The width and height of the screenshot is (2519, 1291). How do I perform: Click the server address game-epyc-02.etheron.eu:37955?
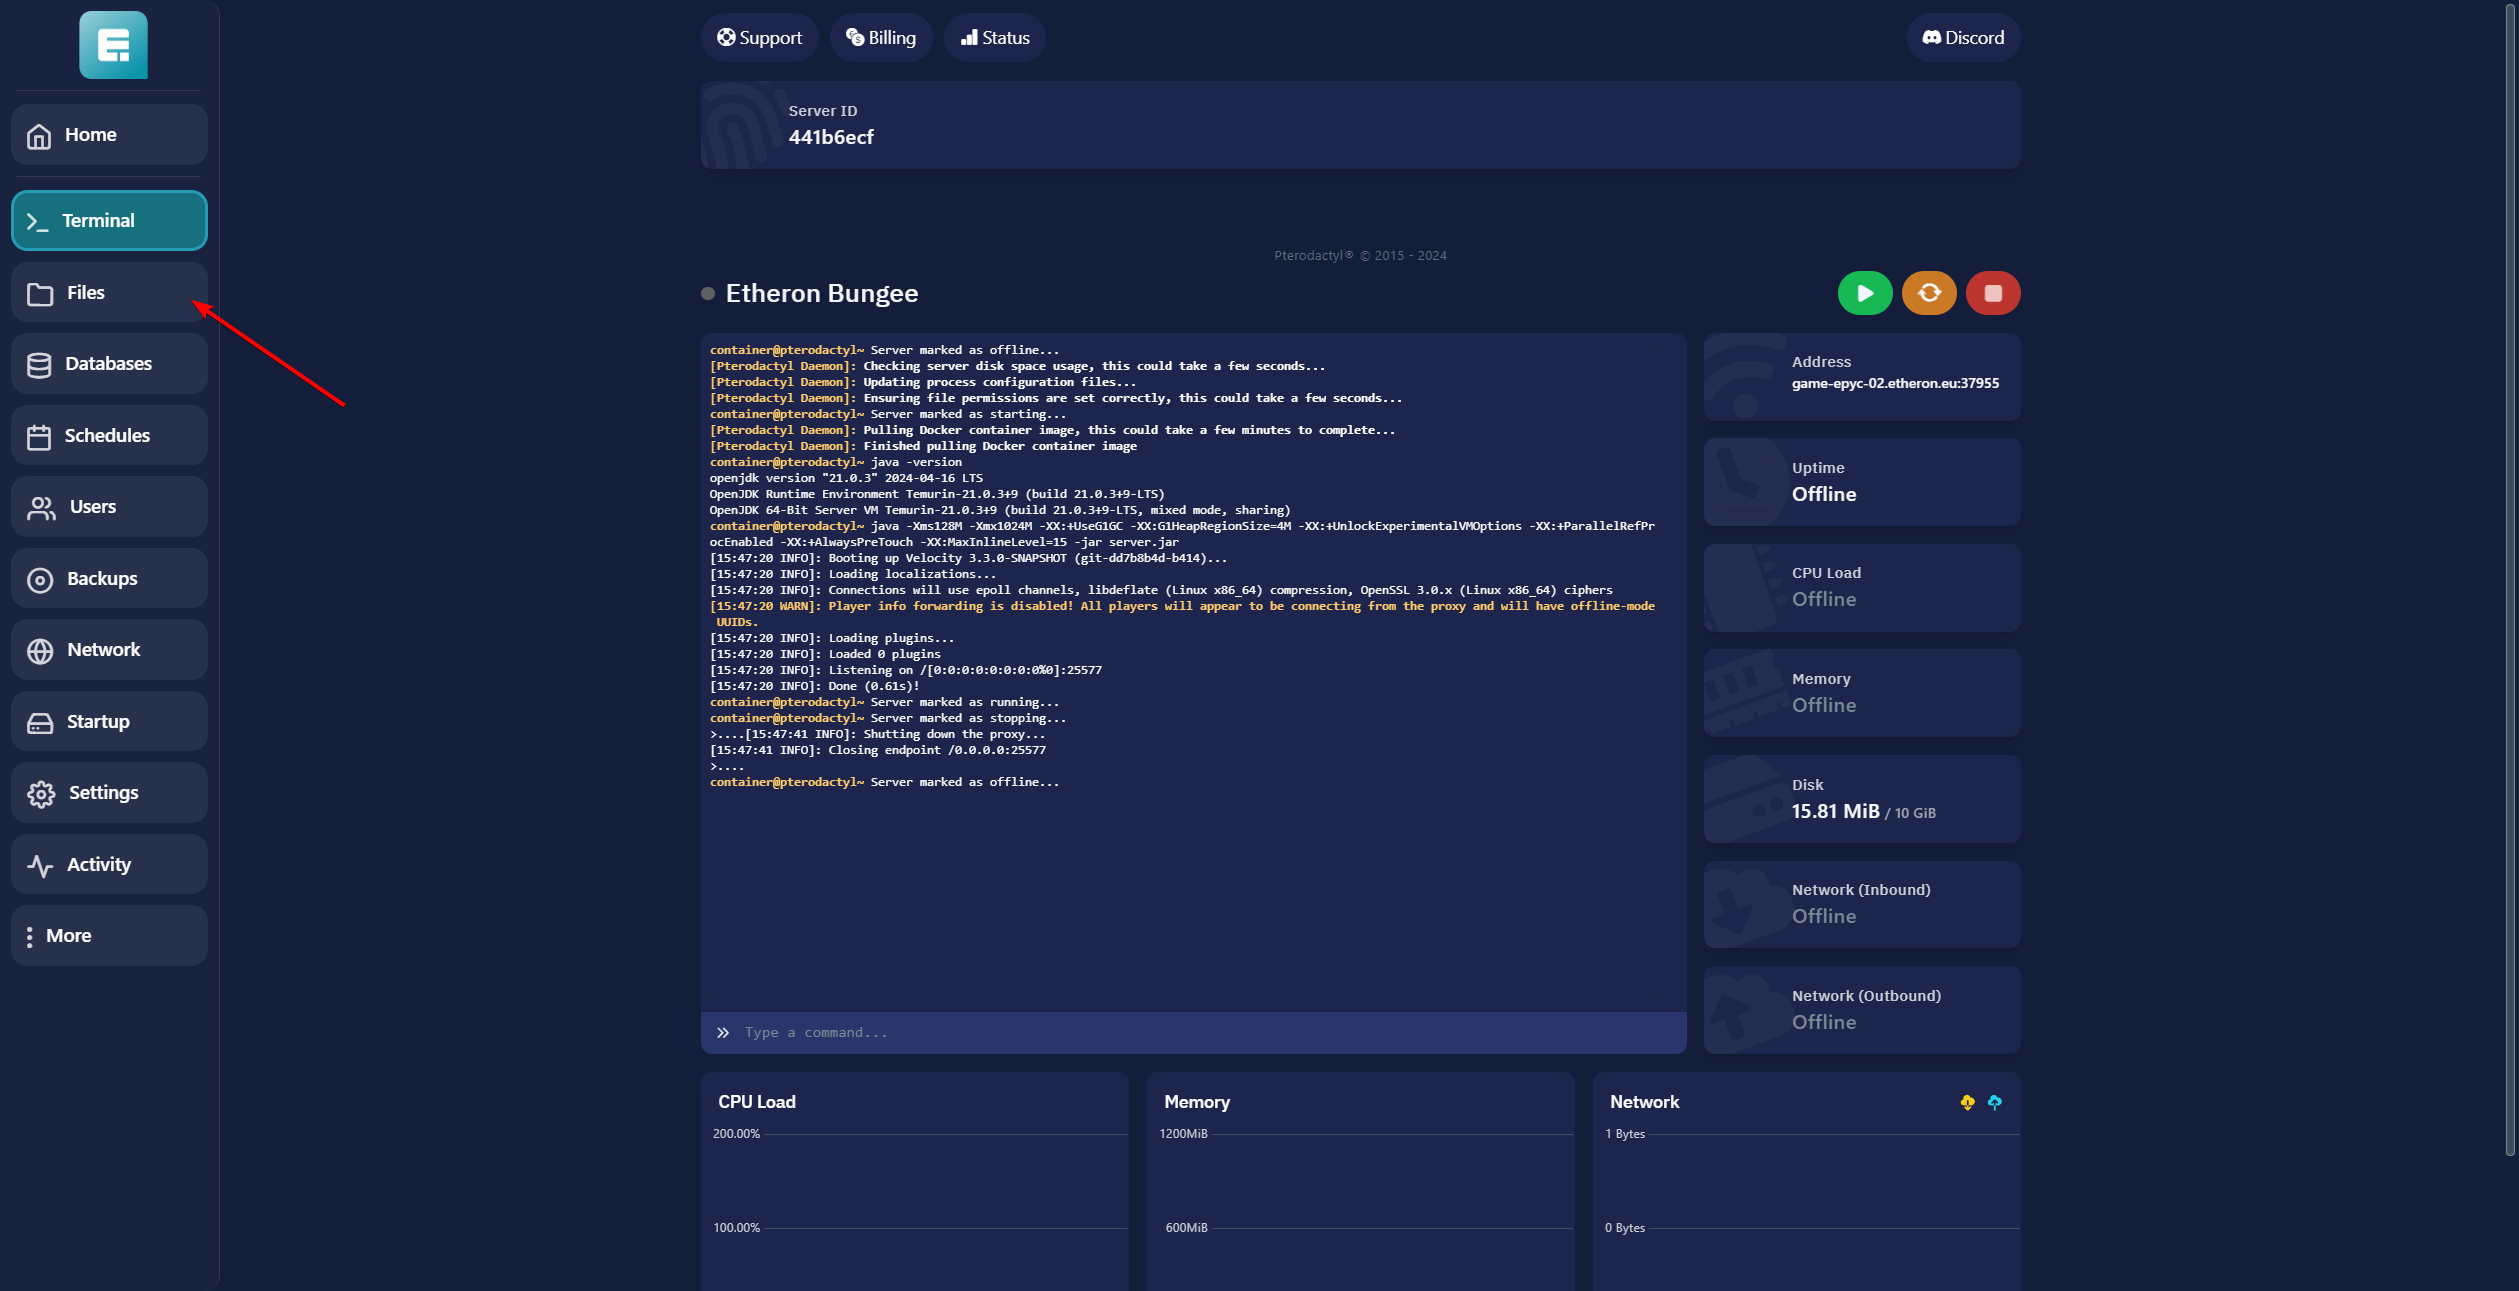tap(1894, 384)
